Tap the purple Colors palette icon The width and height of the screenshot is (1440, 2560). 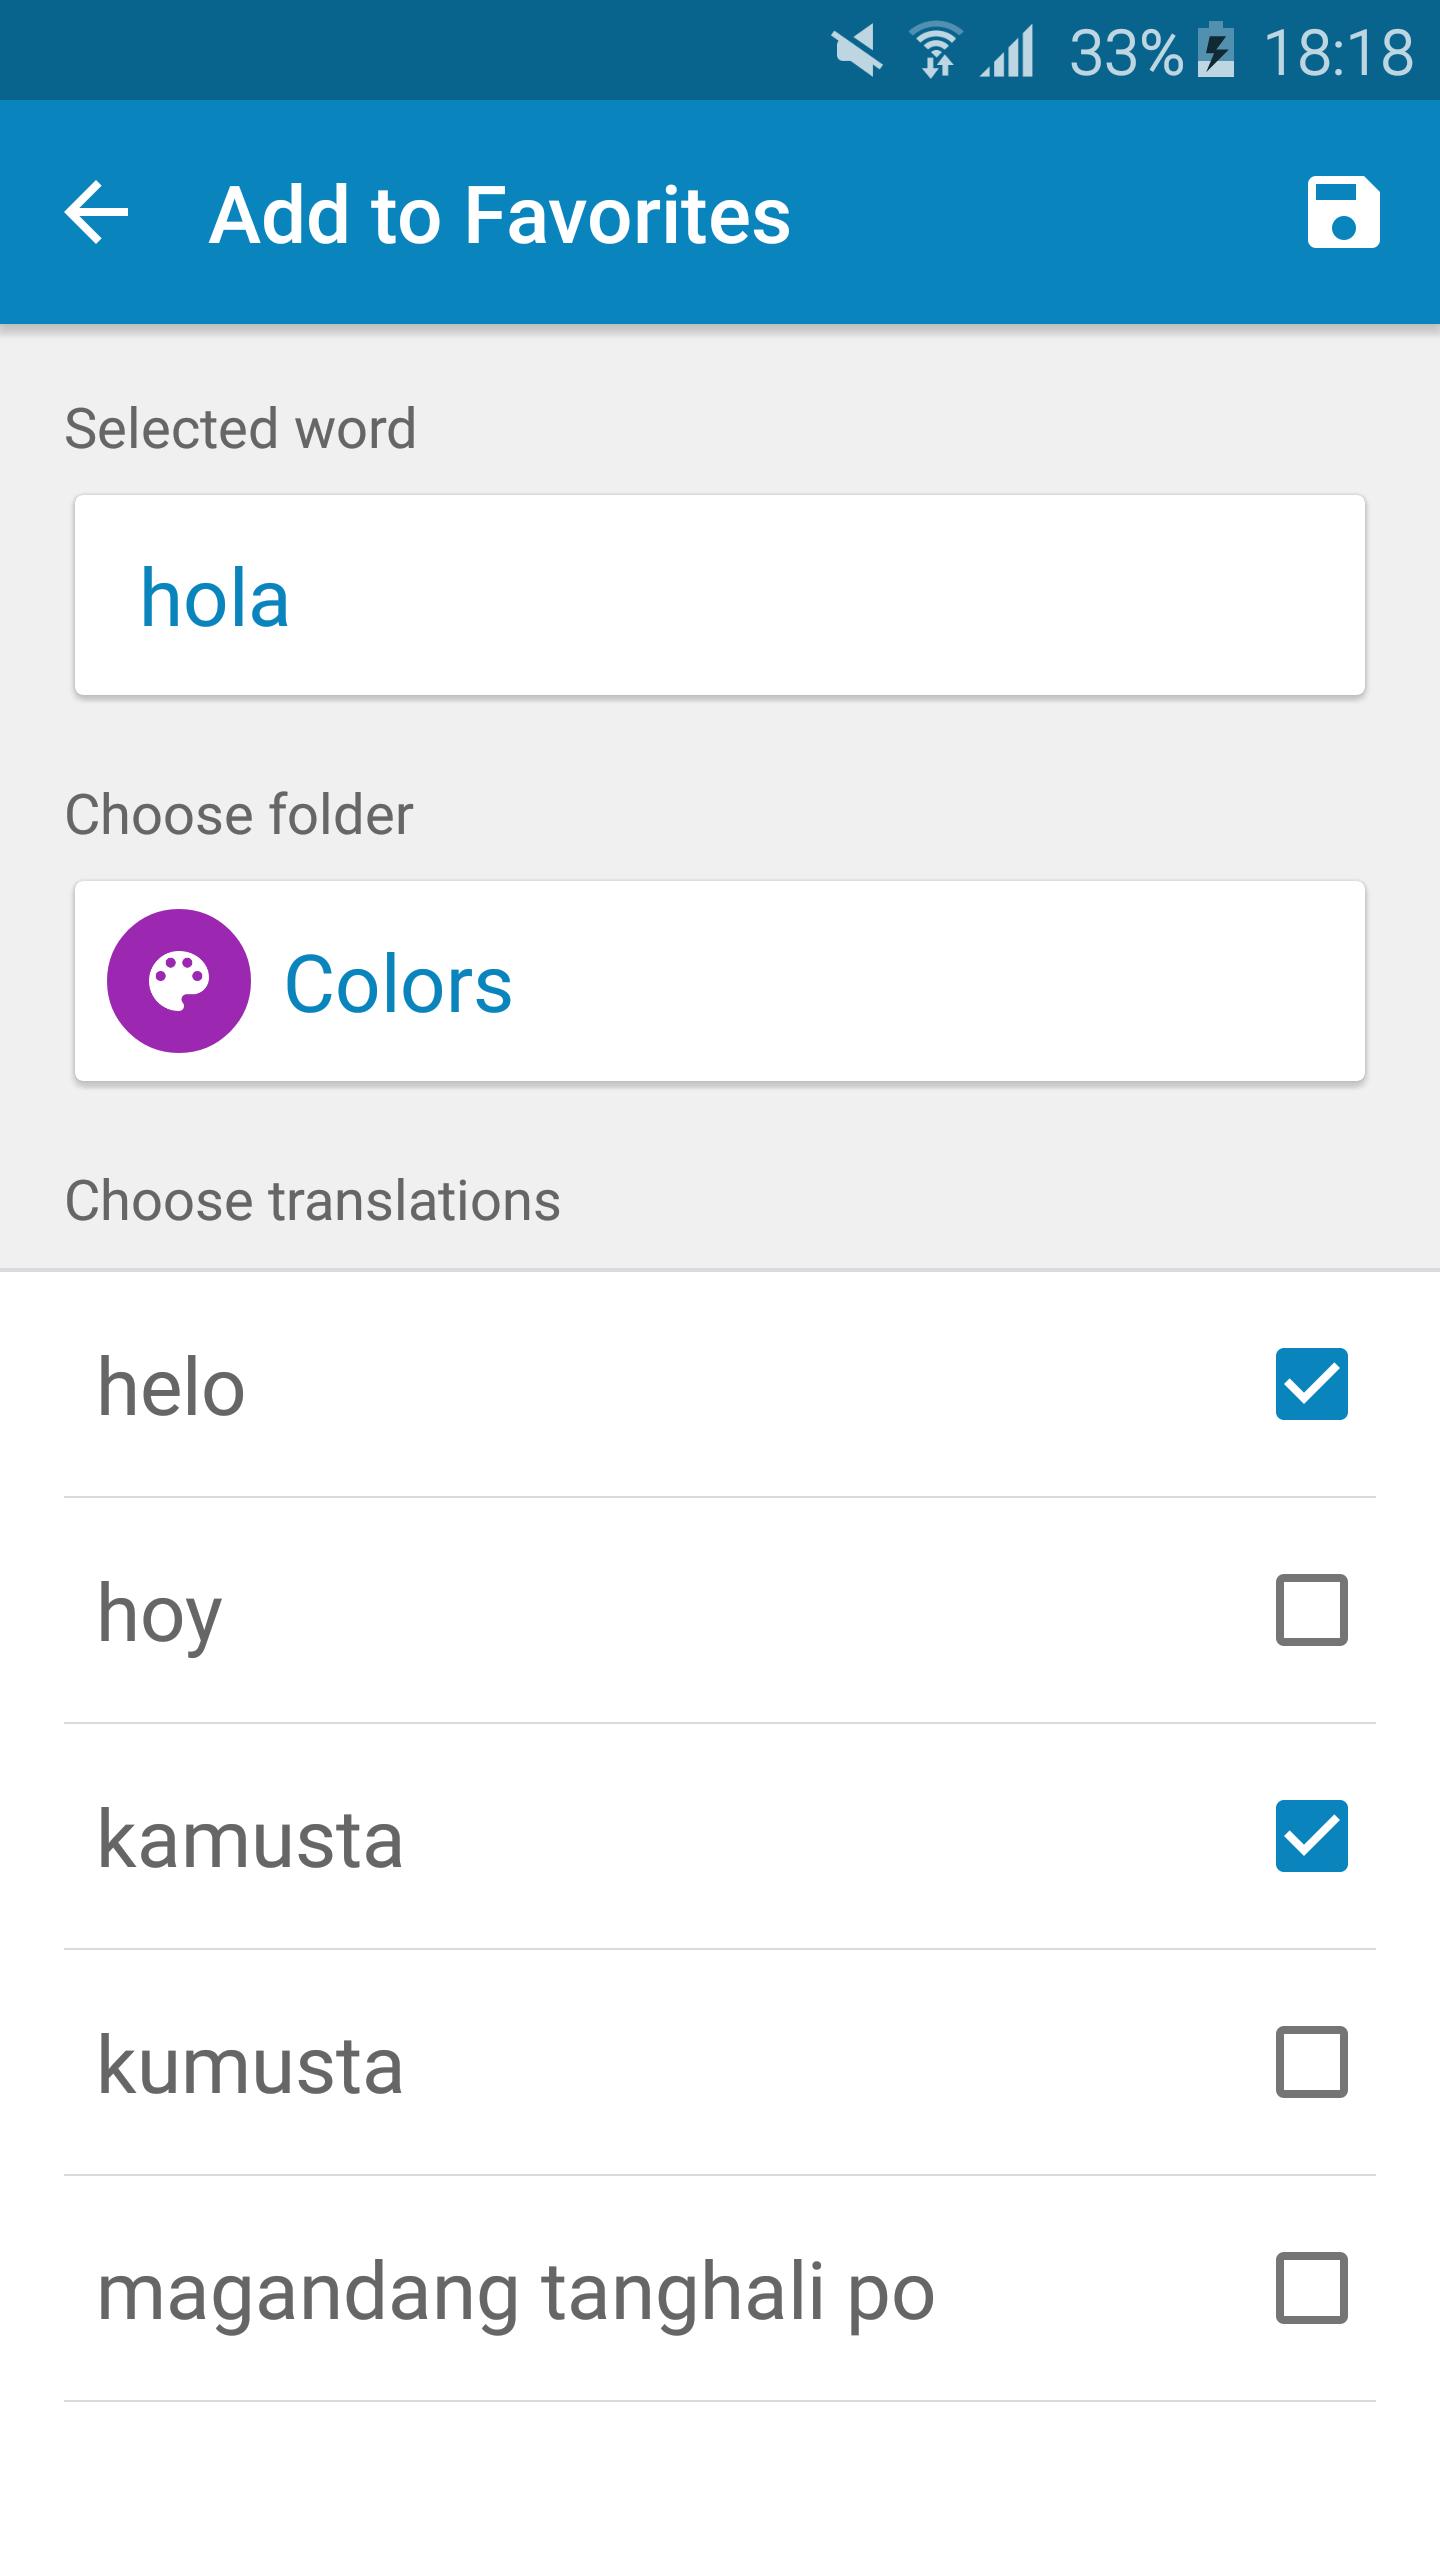tap(179, 981)
